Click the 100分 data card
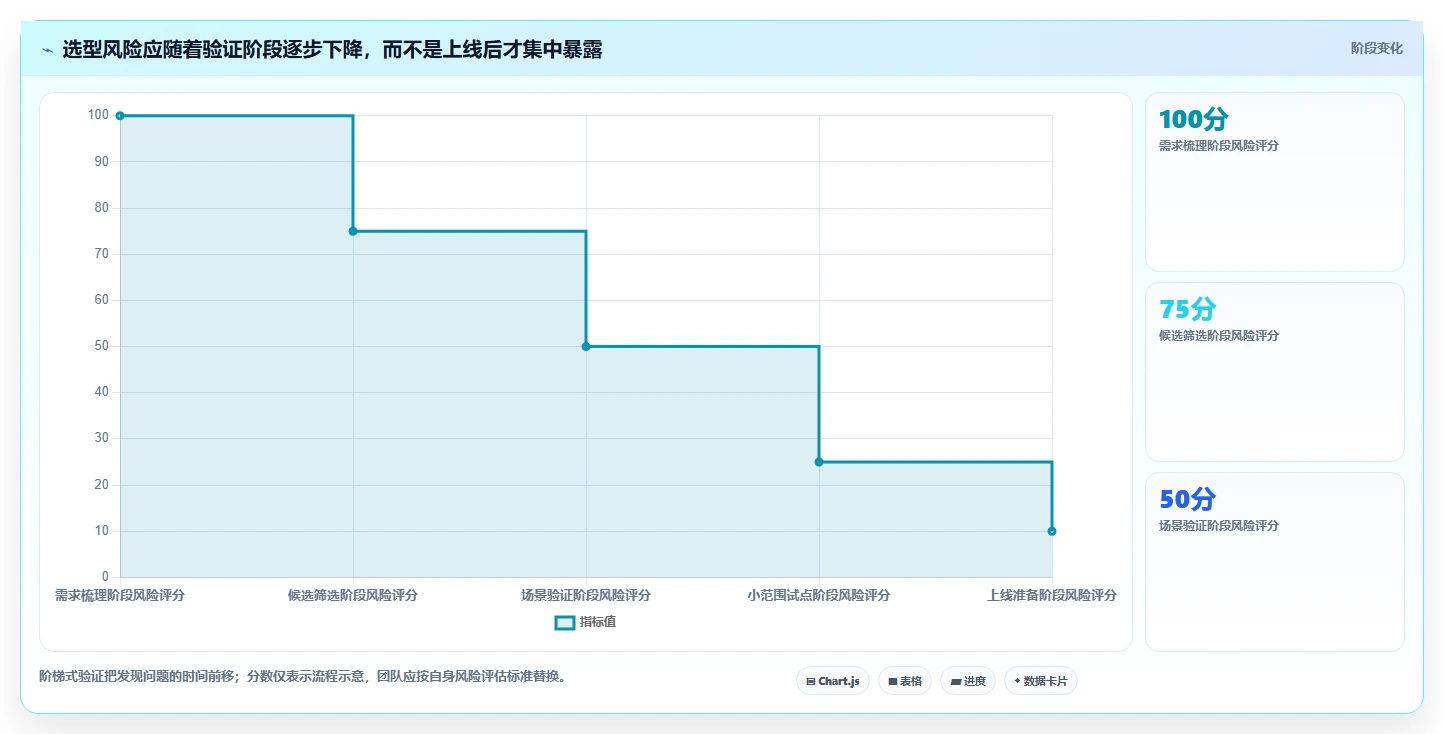The width and height of the screenshot is (1444, 734). click(x=1275, y=182)
